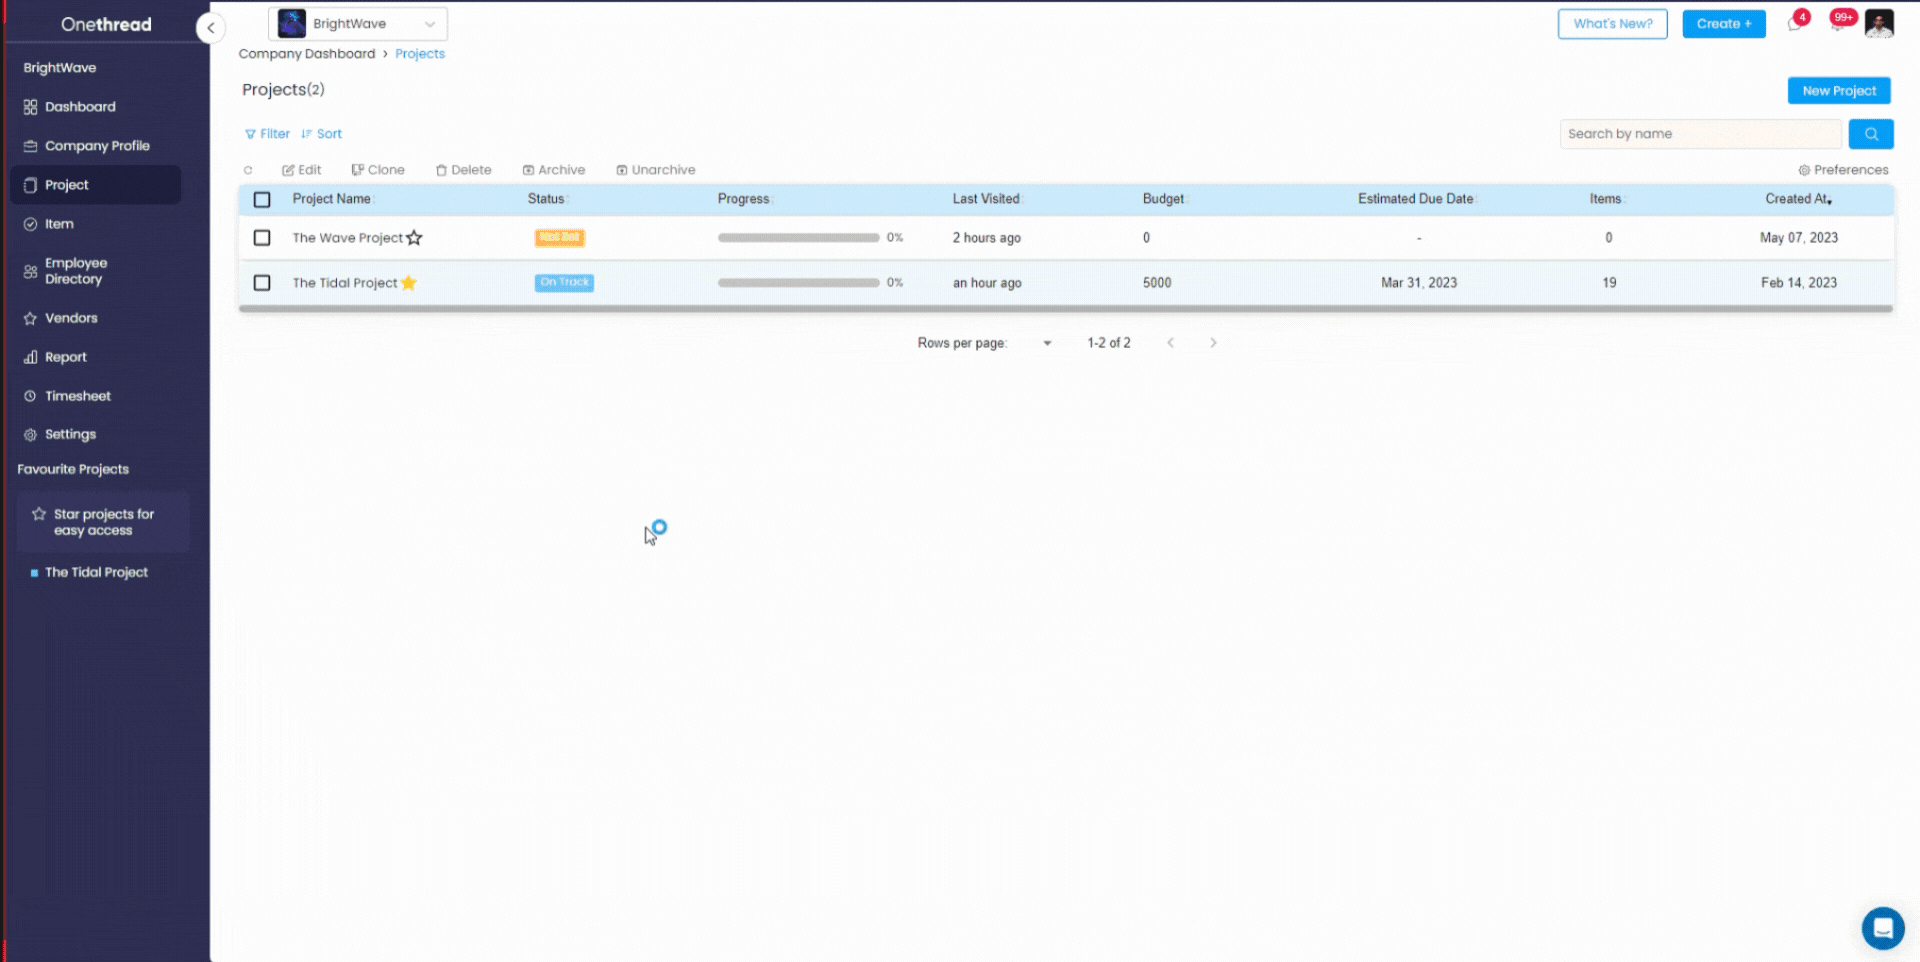Click the blue search magnifier button

coord(1870,134)
